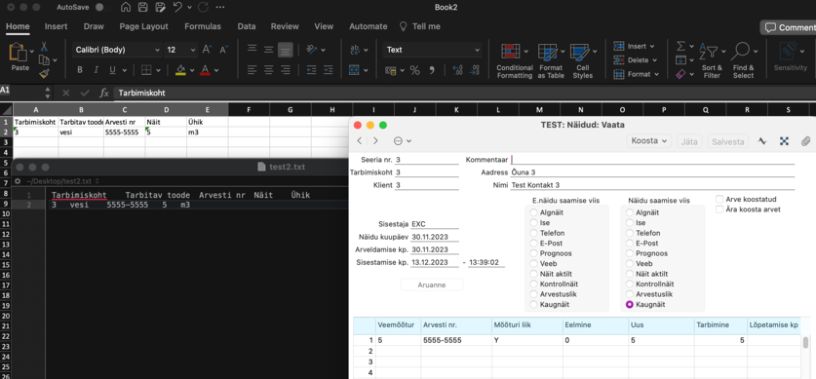Open the ellipsis actions menu in Näidud window
This screenshot has height=379, width=816.
tap(403, 141)
